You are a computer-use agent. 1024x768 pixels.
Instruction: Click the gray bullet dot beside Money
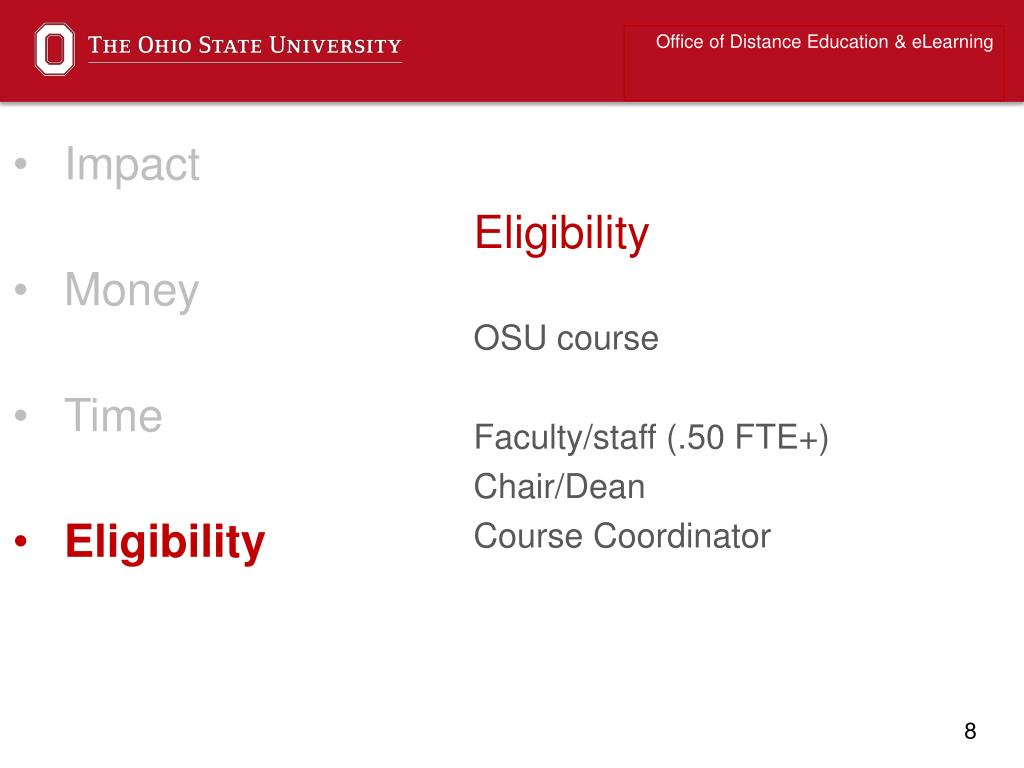(x=21, y=289)
